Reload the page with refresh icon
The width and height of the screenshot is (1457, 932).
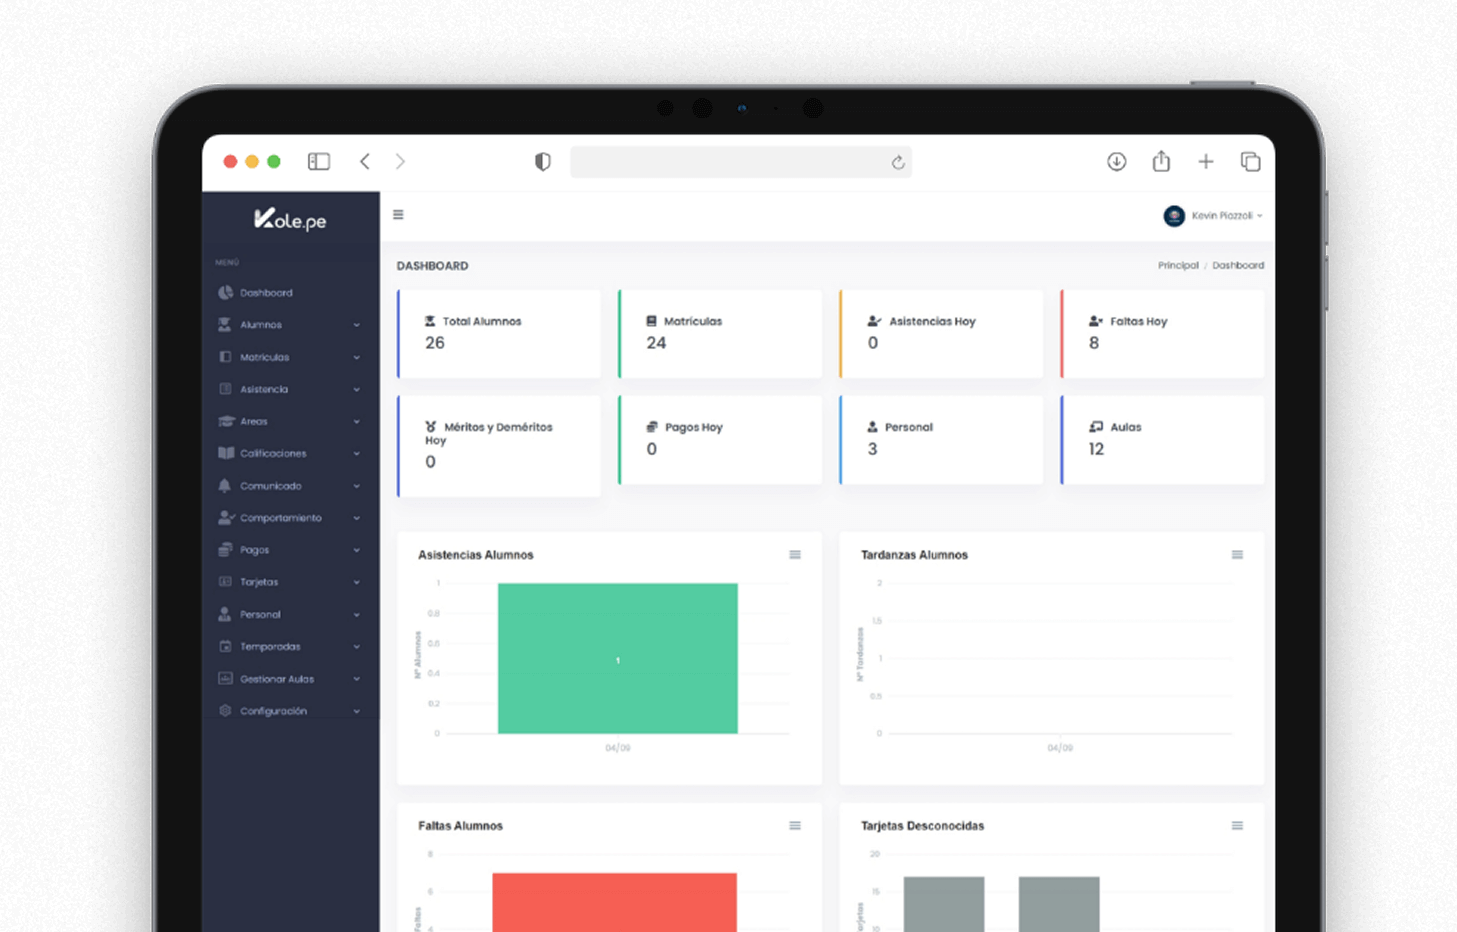coord(898,163)
